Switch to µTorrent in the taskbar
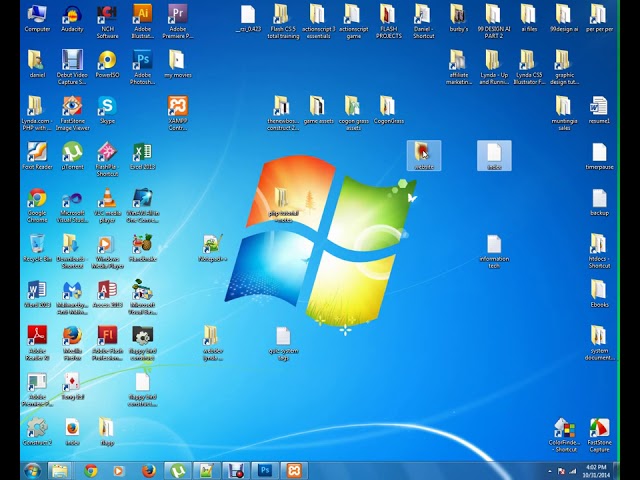The width and height of the screenshot is (640, 480). [178, 471]
